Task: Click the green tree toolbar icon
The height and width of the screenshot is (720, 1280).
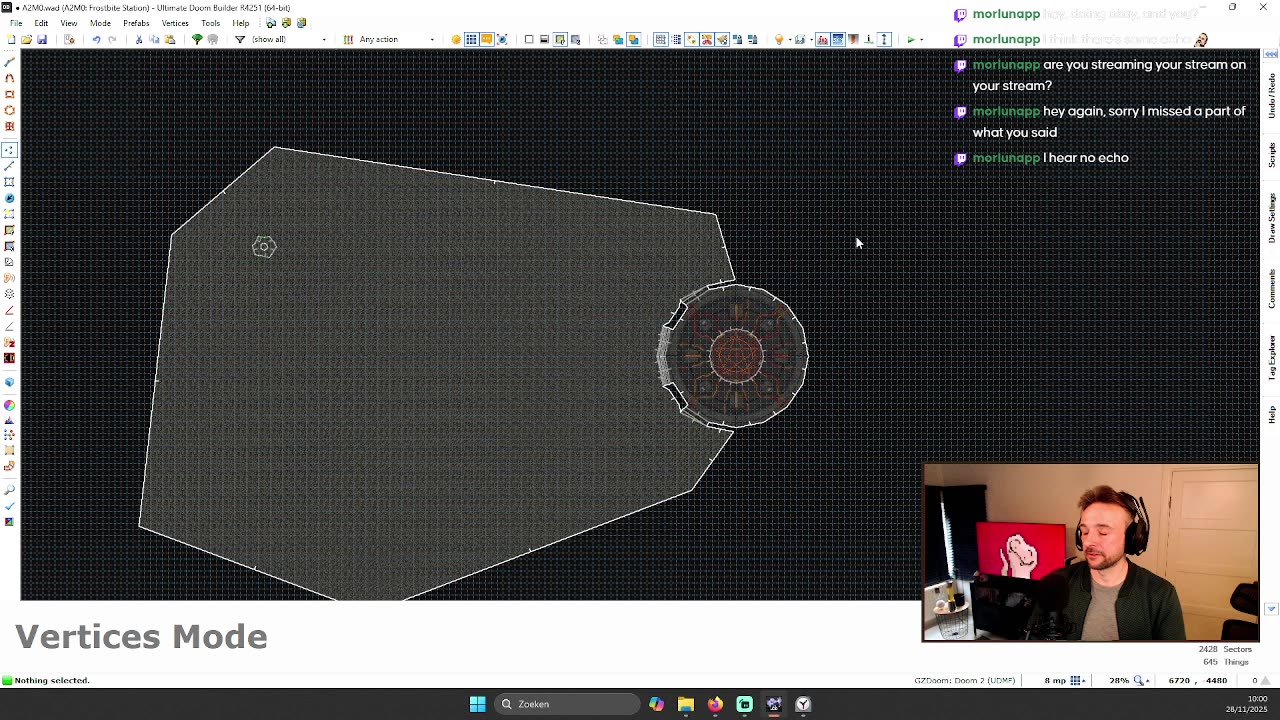Action: coord(197,39)
